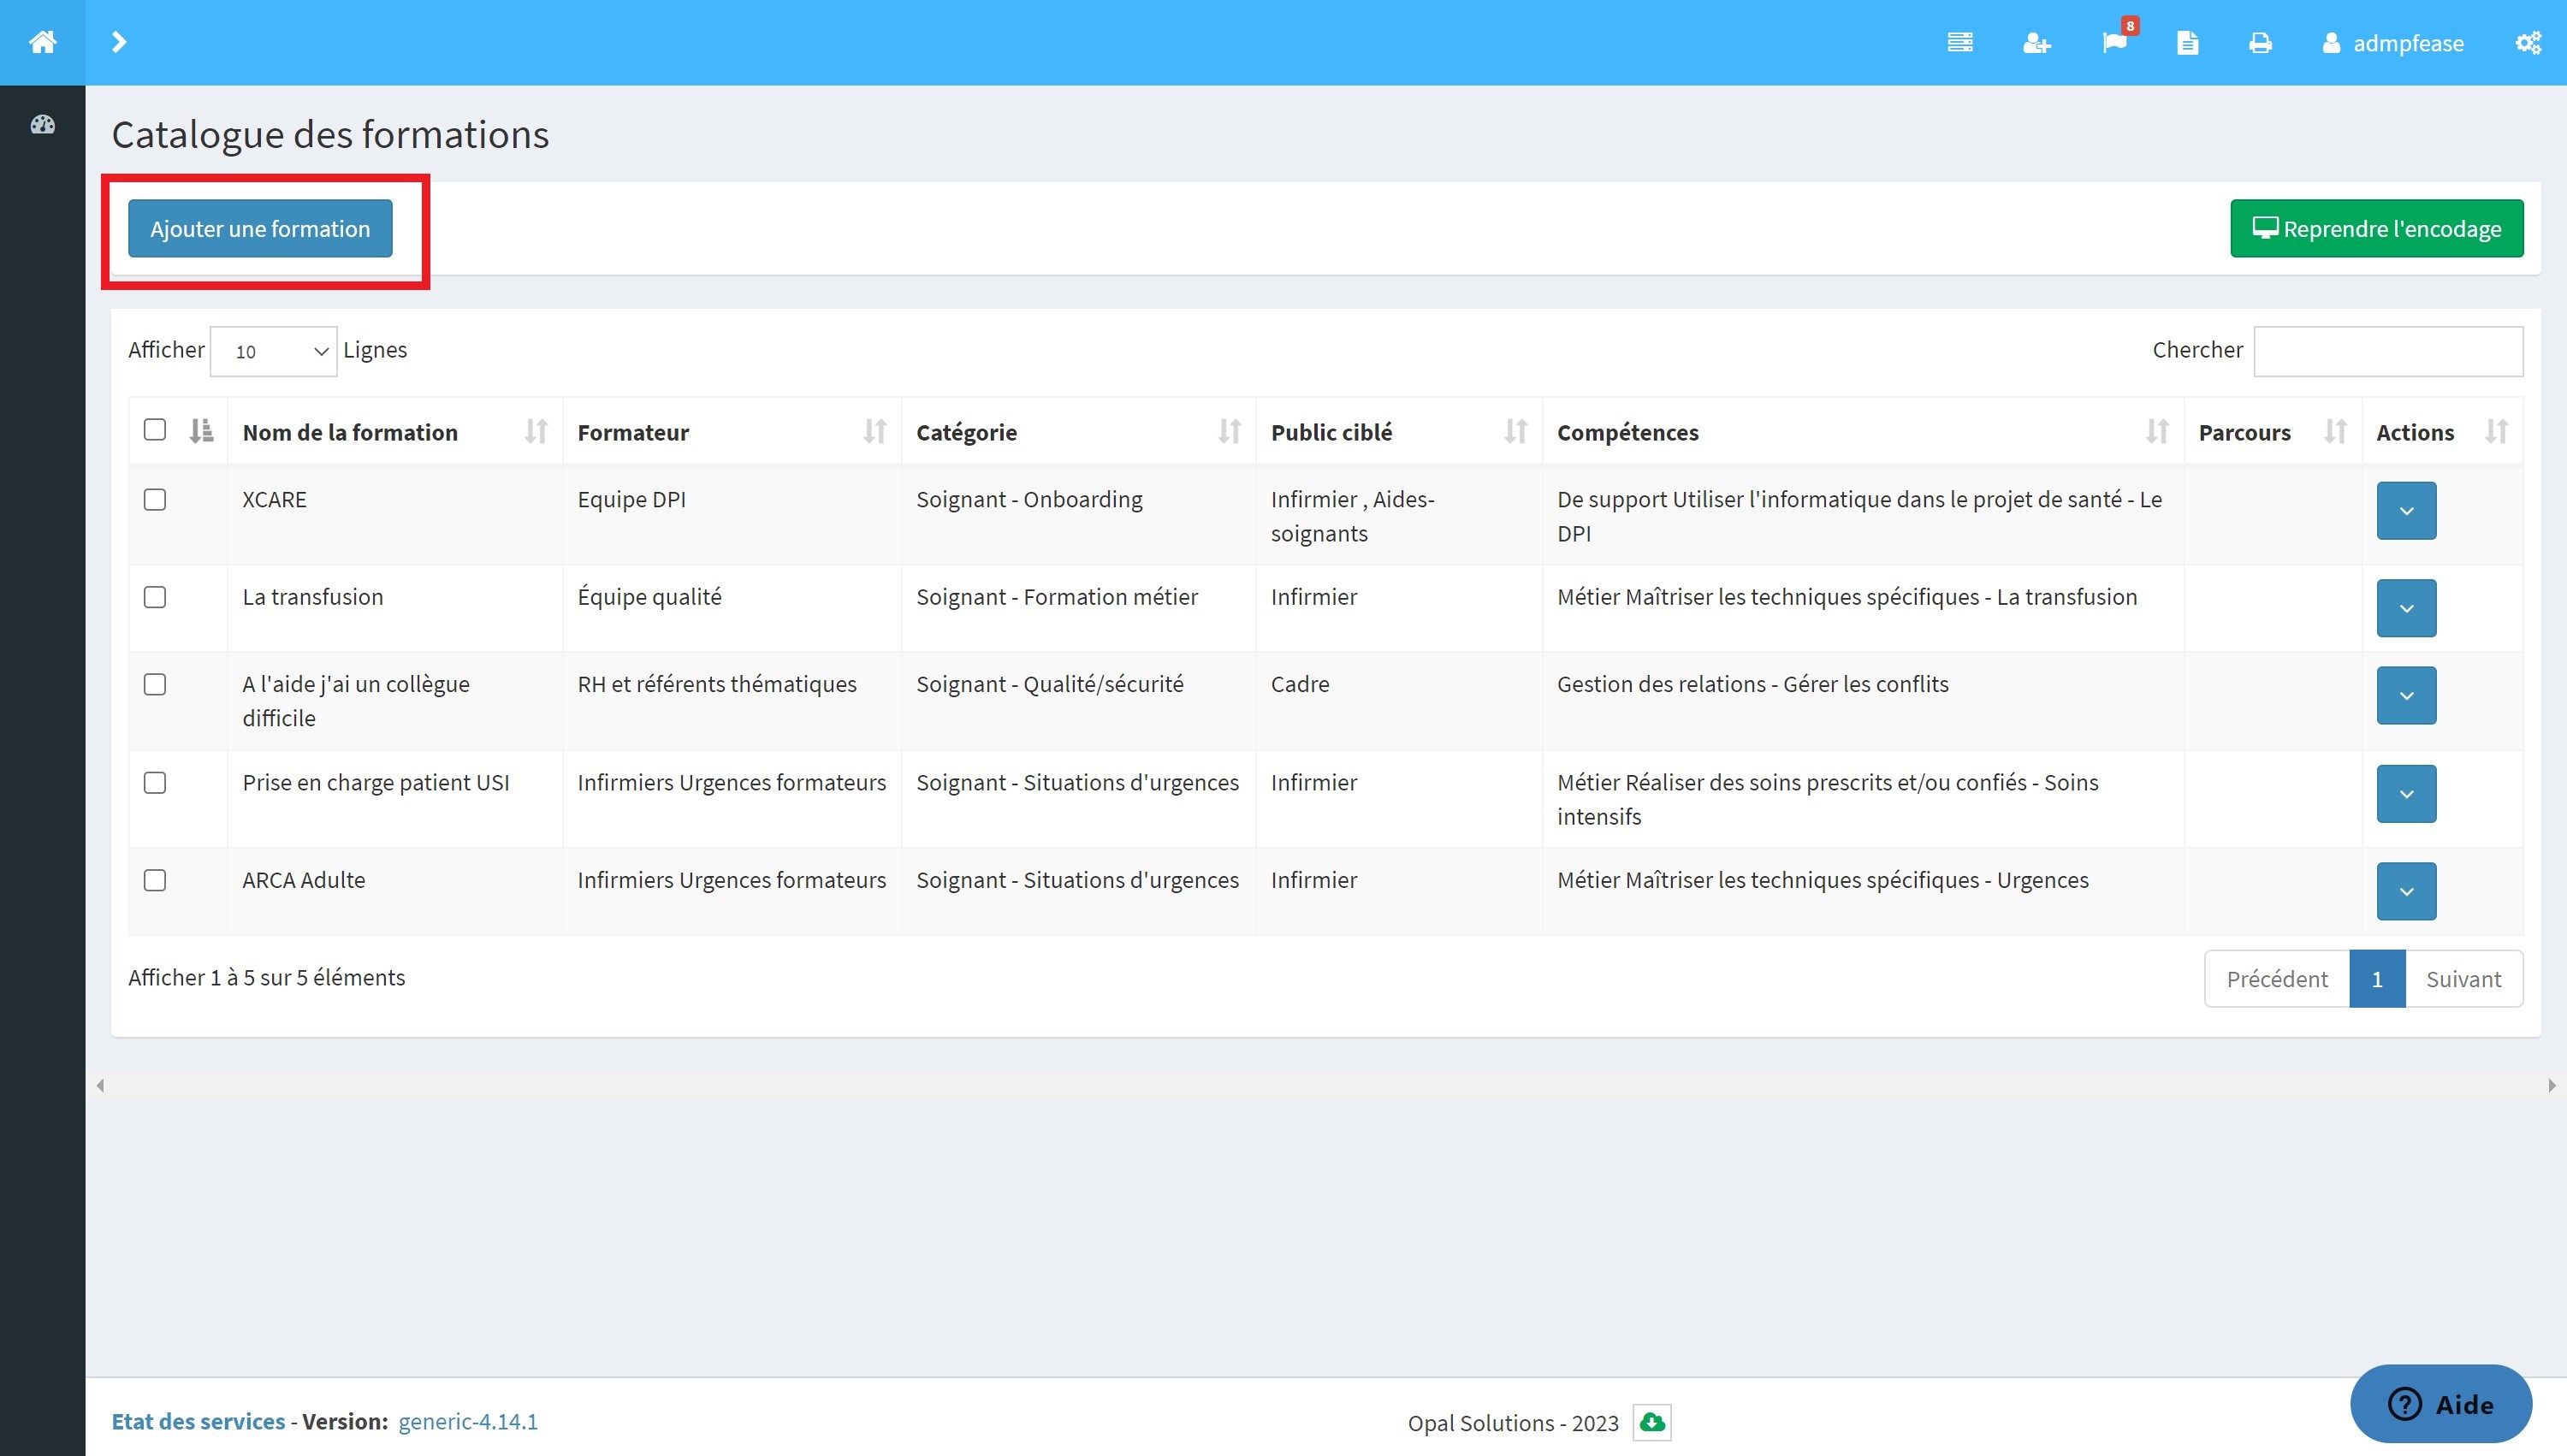The width and height of the screenshot is (2567, 1456).
Task: Expand actions dropdown for ARCA Adulte row
Action: pos(2406,891)
